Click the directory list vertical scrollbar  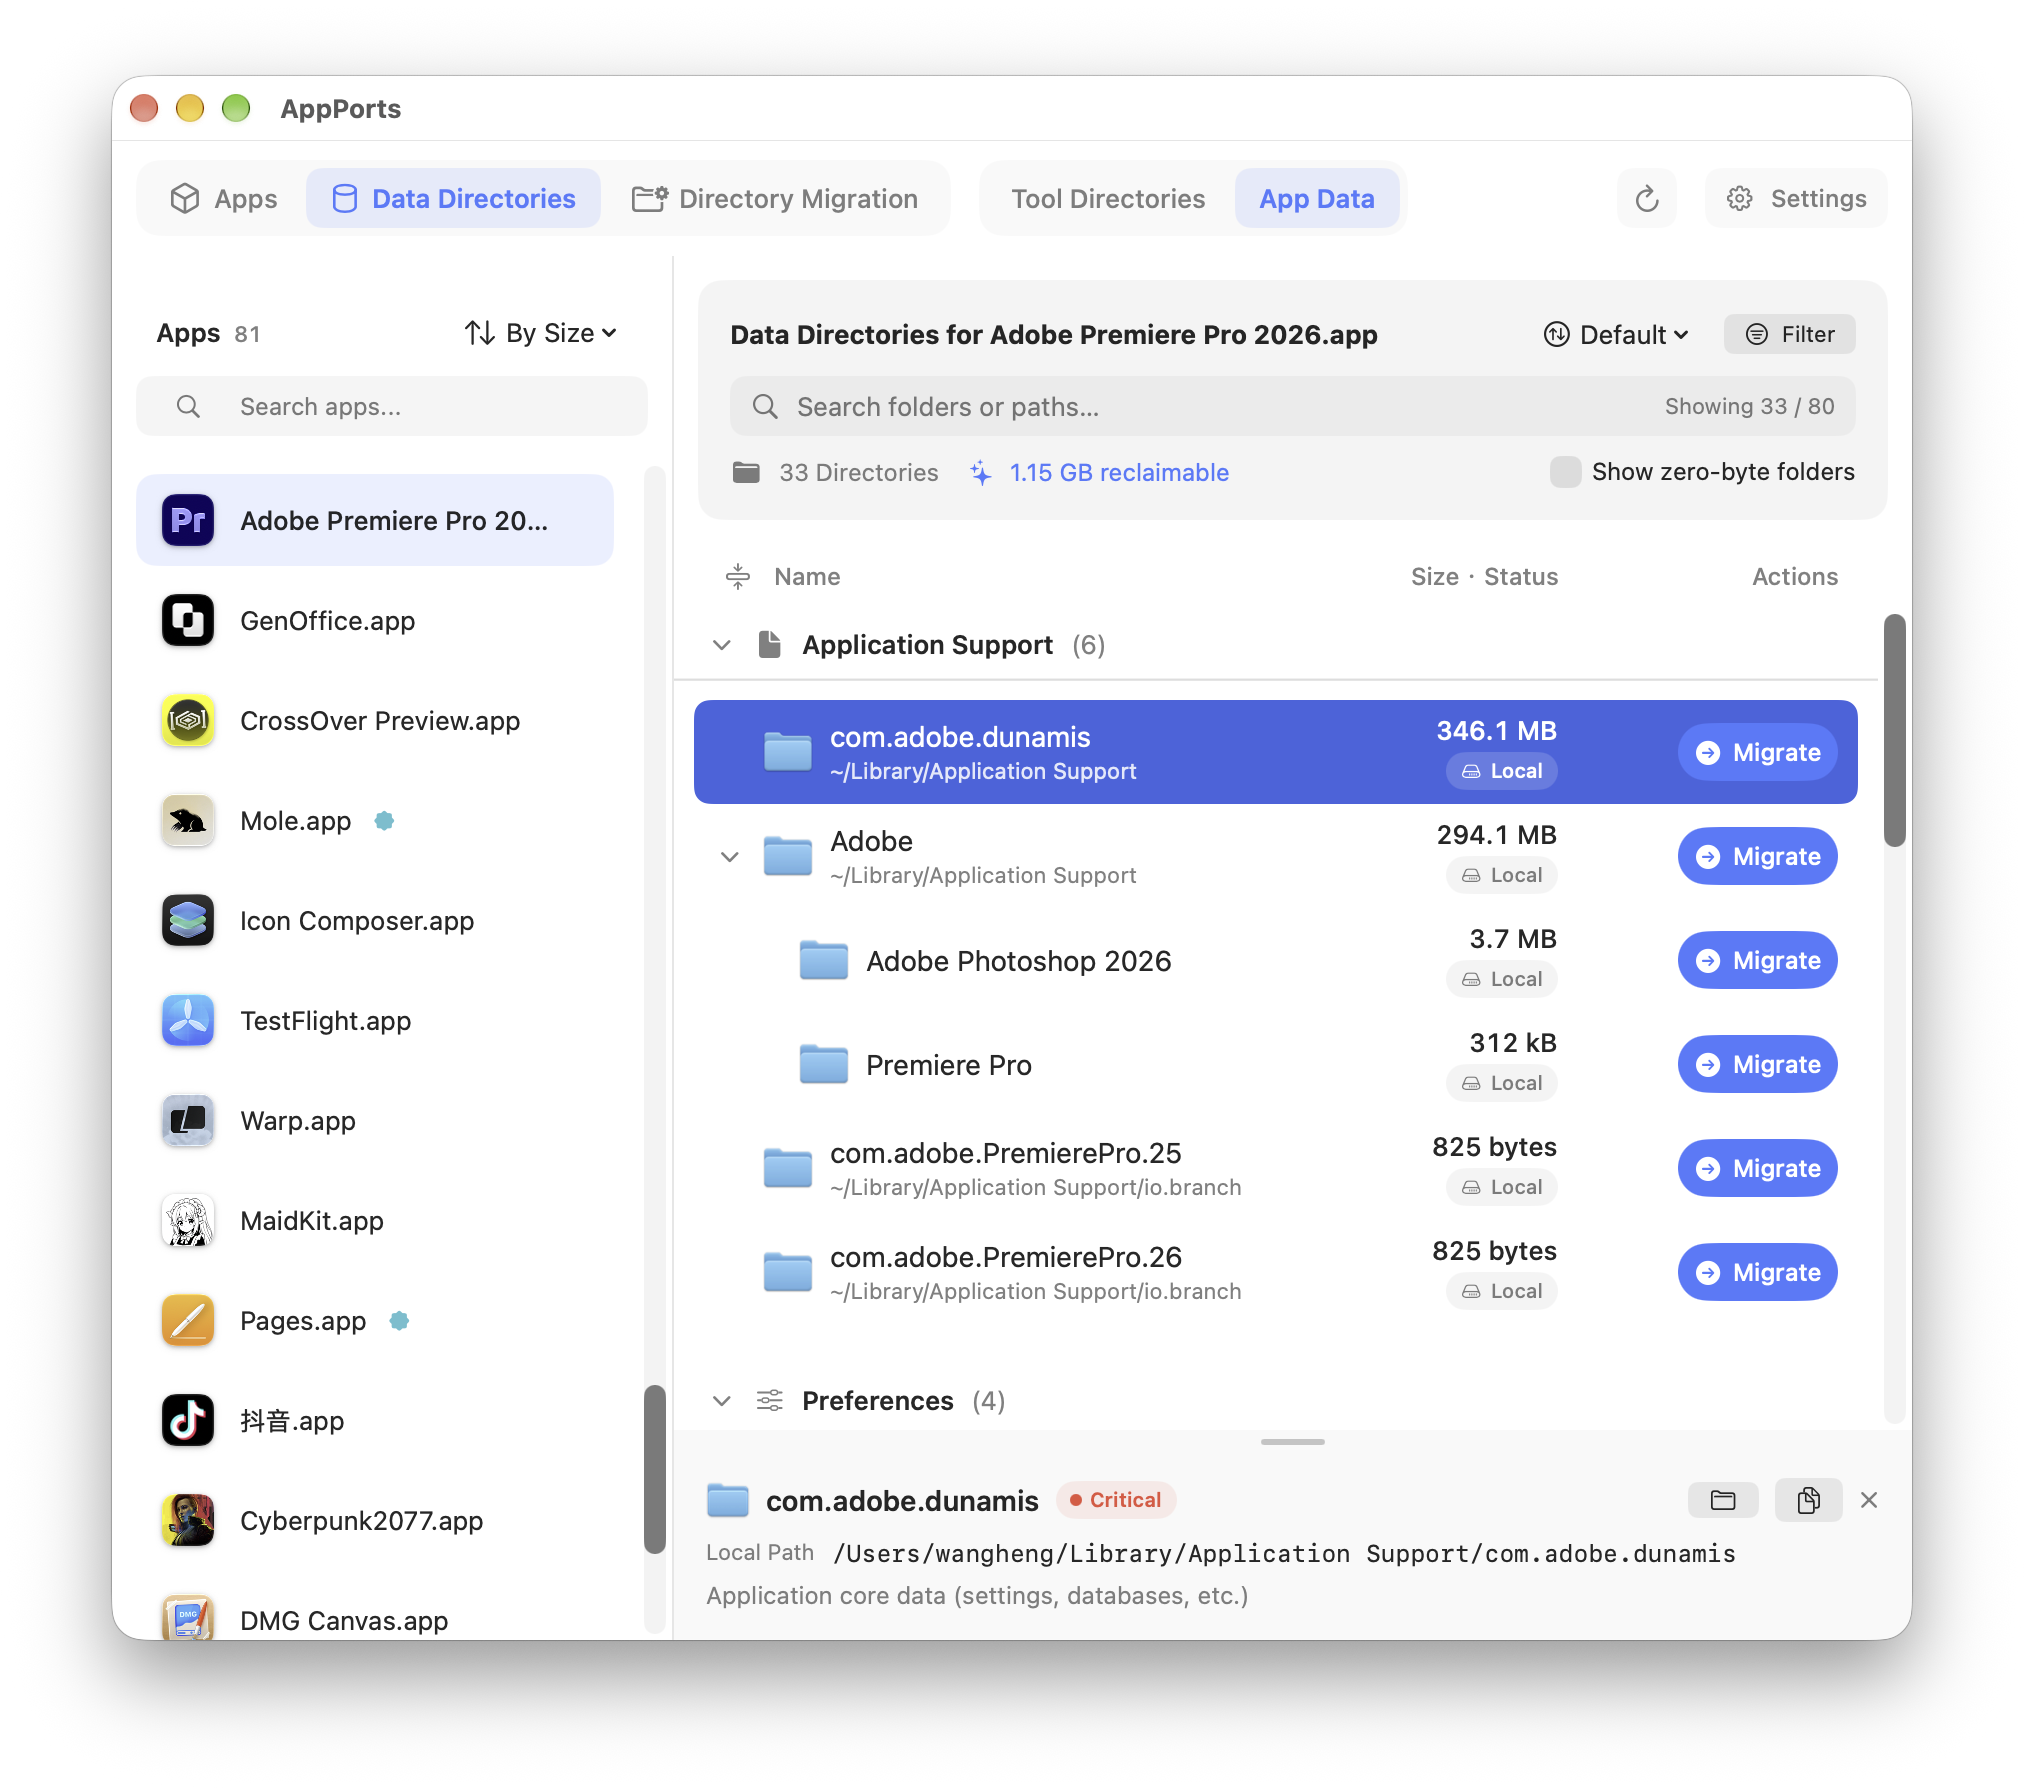[1894, 731]
